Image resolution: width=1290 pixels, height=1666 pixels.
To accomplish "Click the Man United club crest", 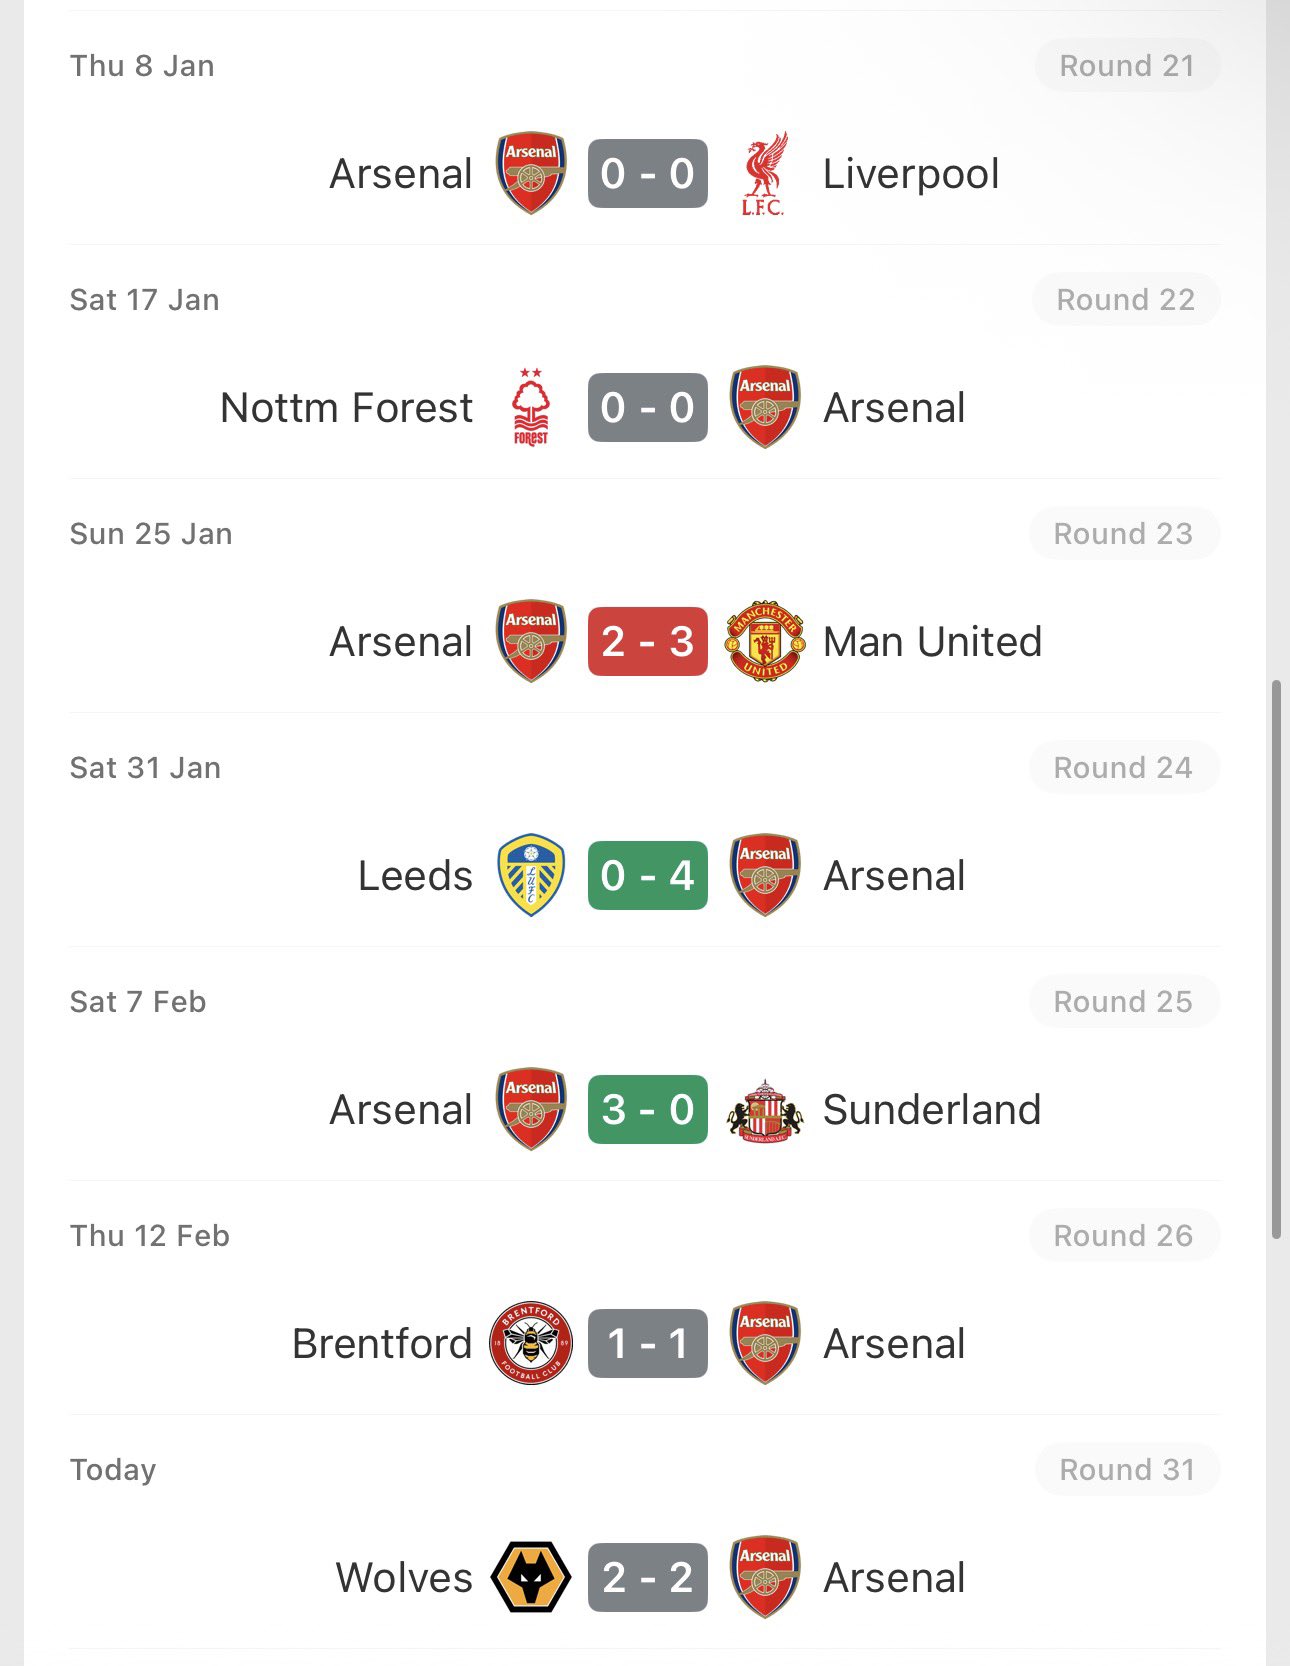I will pos(765,642).
